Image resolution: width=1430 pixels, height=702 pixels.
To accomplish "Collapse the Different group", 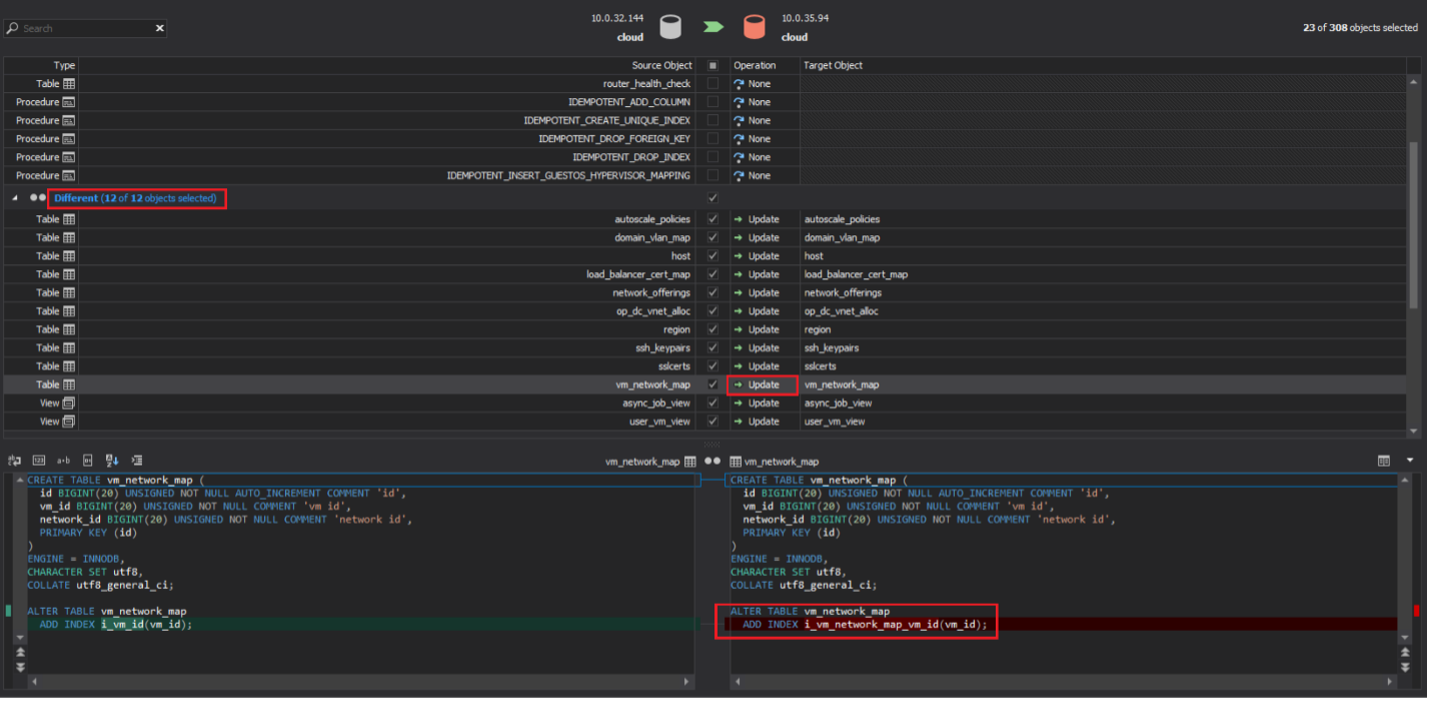I will [x=15, y=198].
